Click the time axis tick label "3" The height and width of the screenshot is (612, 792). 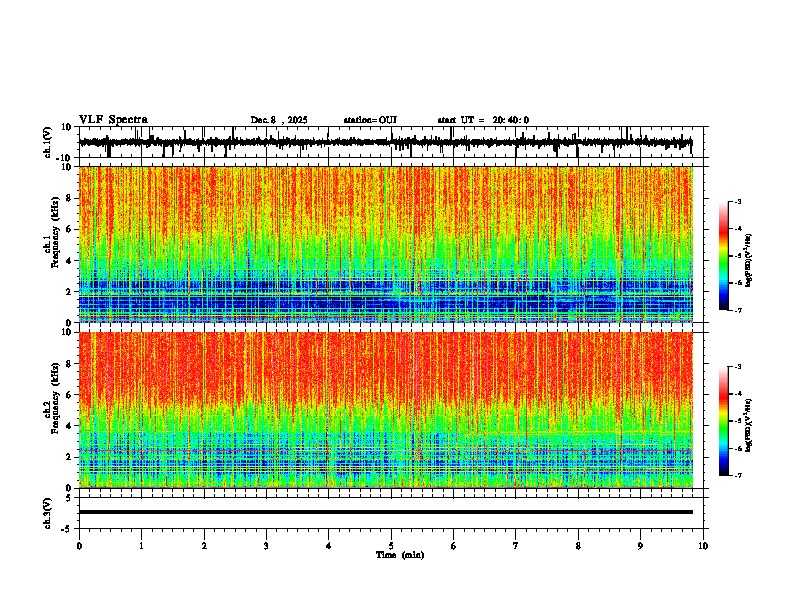[x=266, y=546]
